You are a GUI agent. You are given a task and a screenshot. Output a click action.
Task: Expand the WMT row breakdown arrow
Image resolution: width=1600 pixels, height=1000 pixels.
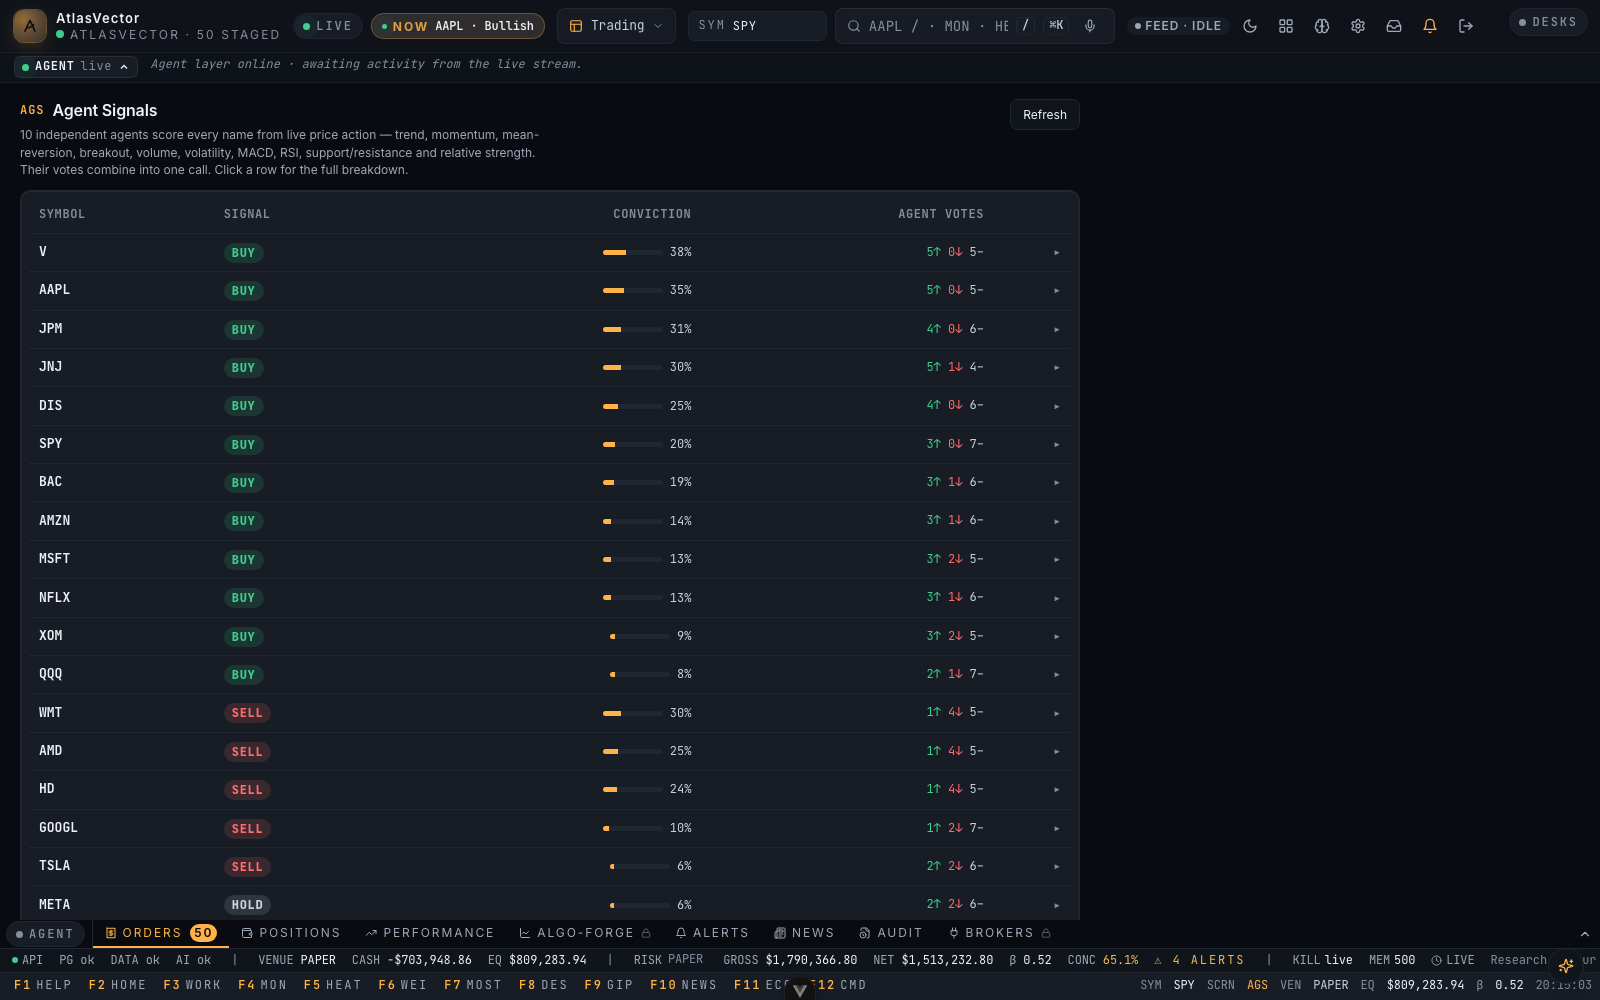pos(1056,714)
